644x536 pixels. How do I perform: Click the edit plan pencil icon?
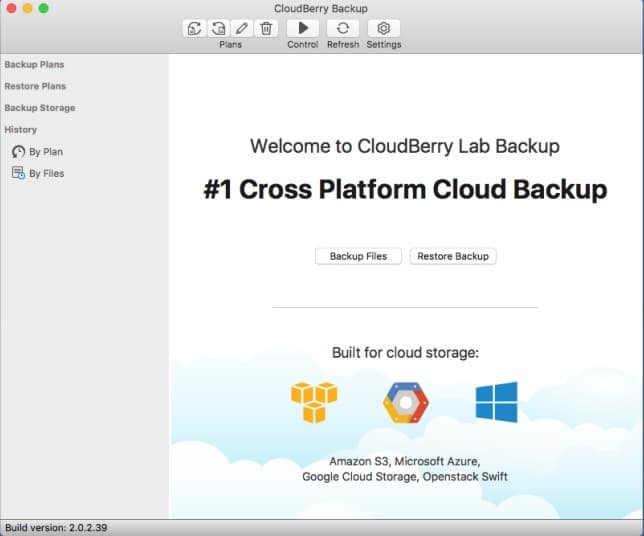click(242, 28)
